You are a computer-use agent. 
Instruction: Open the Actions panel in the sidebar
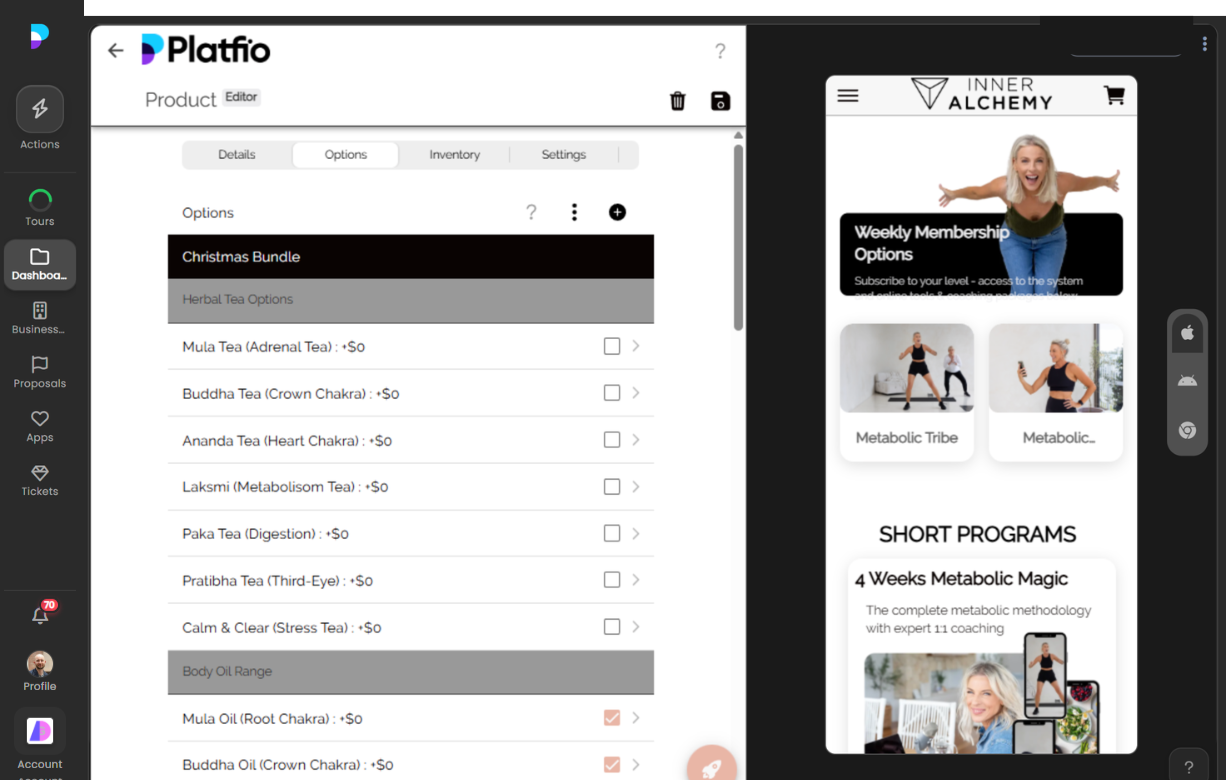(40, 115)
